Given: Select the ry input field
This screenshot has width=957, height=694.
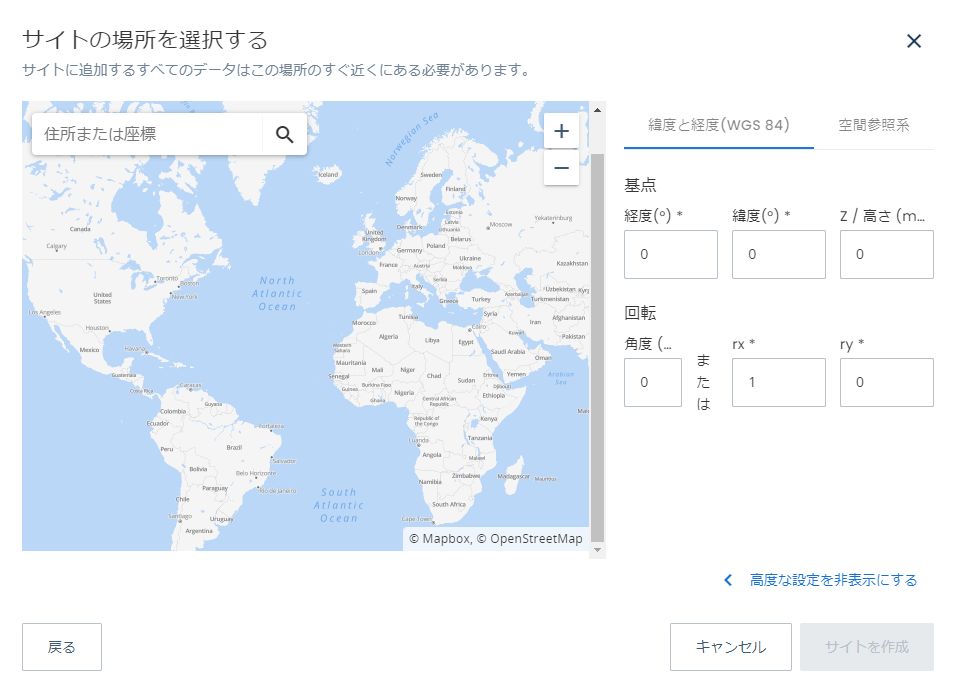Looking at the screenshot, I should [x=887, y=382].
